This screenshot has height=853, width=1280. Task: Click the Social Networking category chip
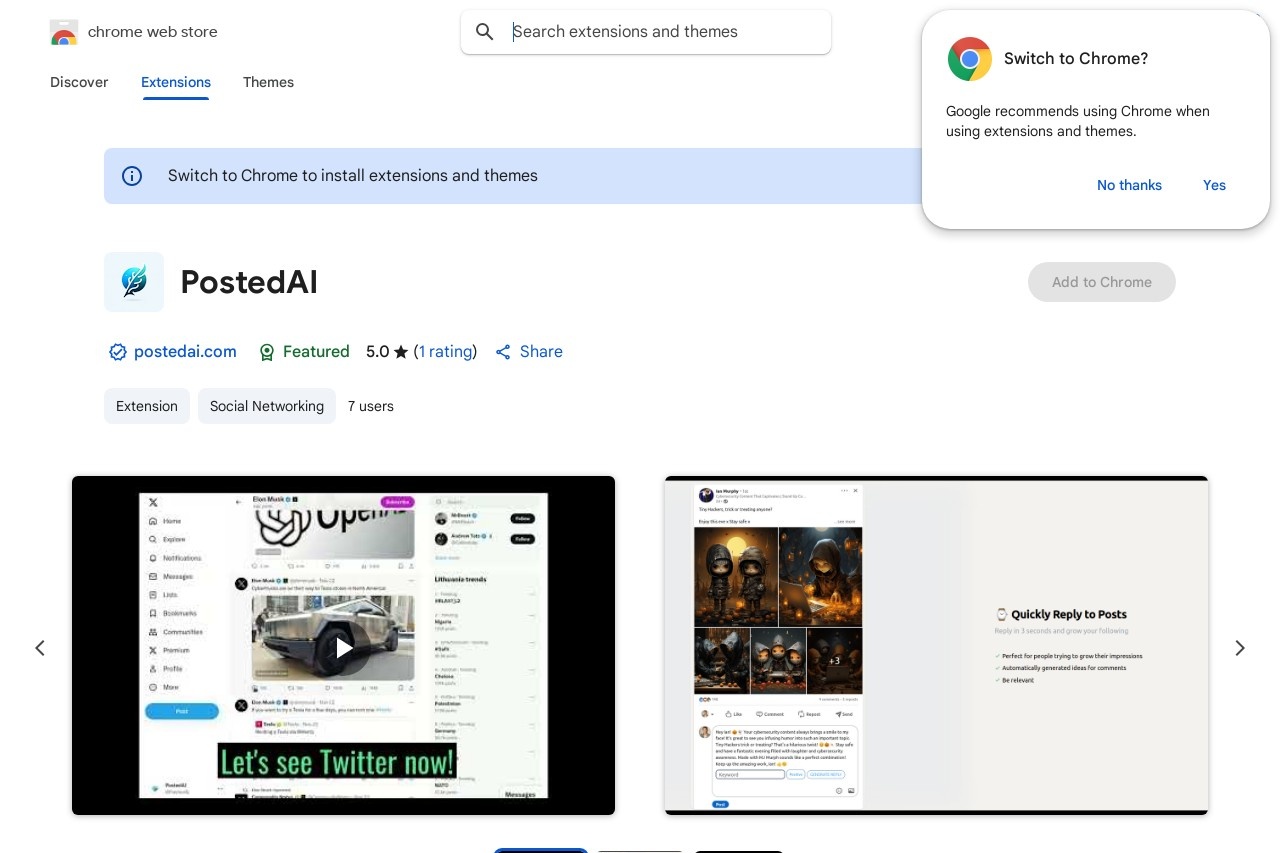point(267,406)
